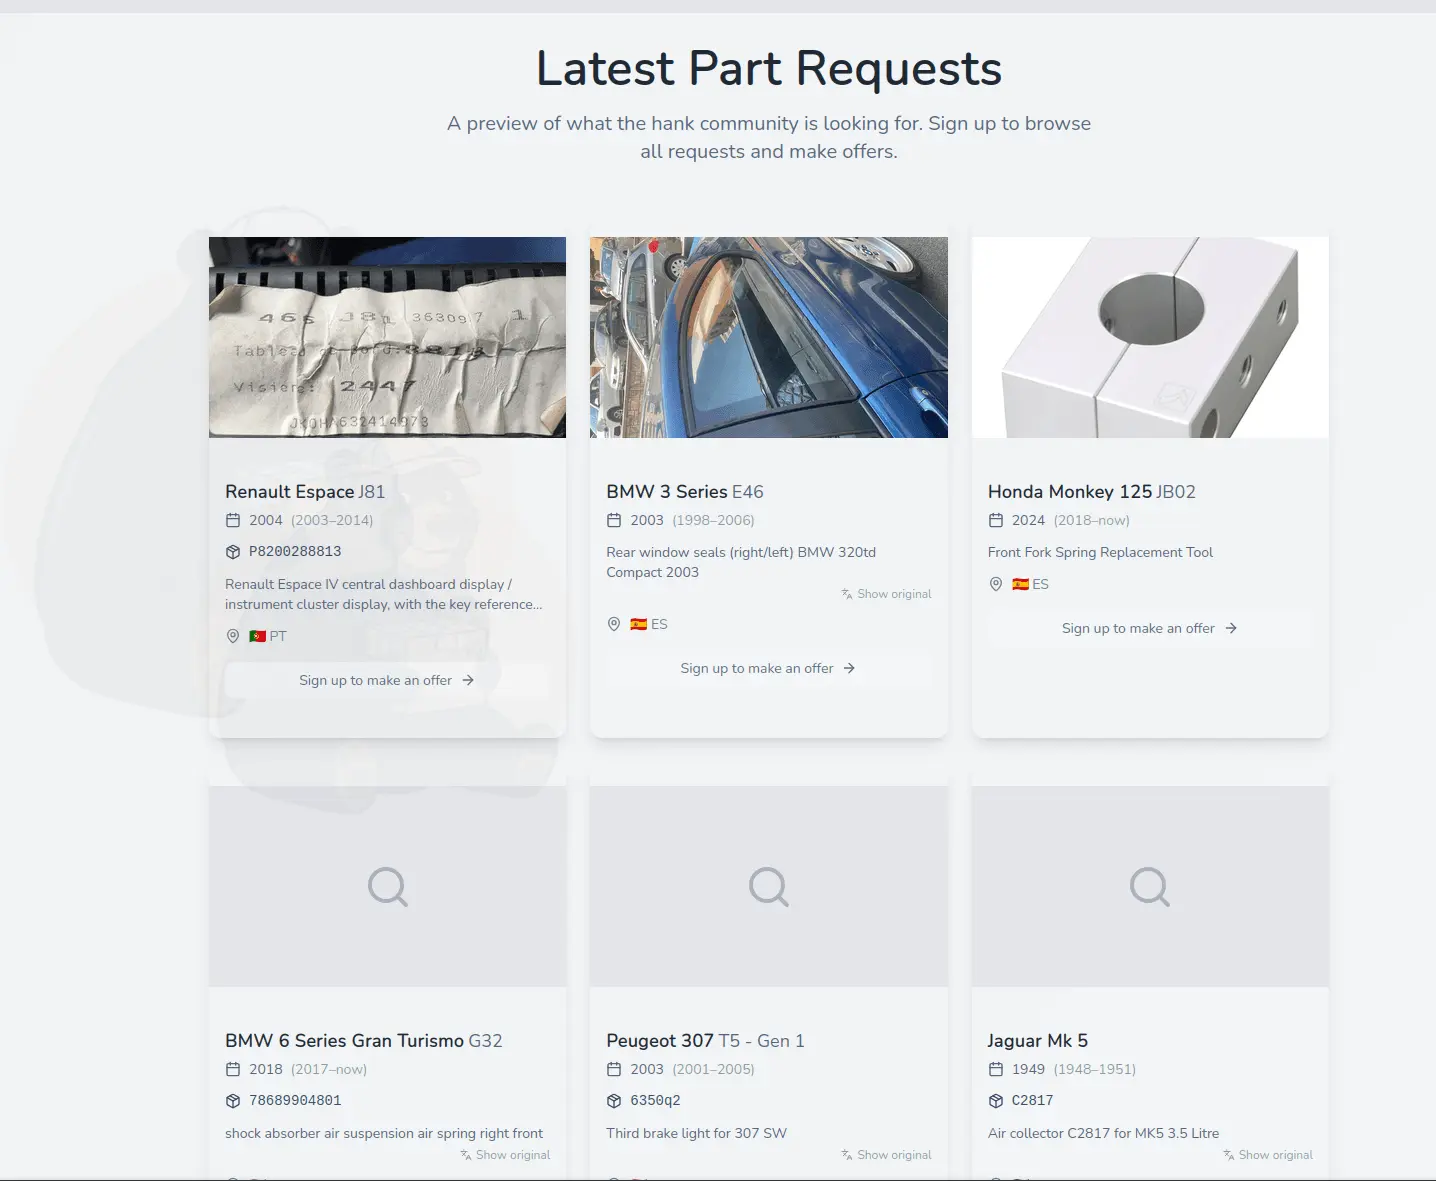The width and height of the screenshot is (1436, 1181).
Task: Open the Renault Espace label photo thumbnail
Action: pos(387,337)
